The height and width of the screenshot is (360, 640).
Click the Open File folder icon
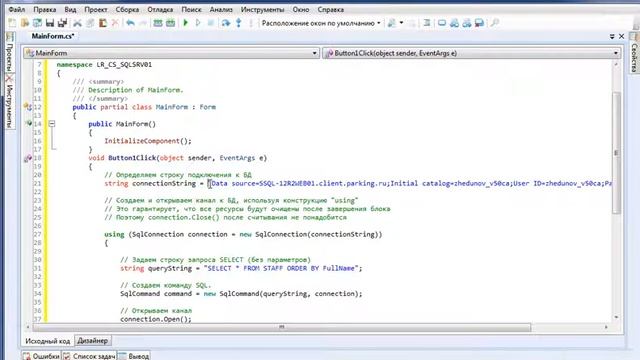tap(25, 23)
